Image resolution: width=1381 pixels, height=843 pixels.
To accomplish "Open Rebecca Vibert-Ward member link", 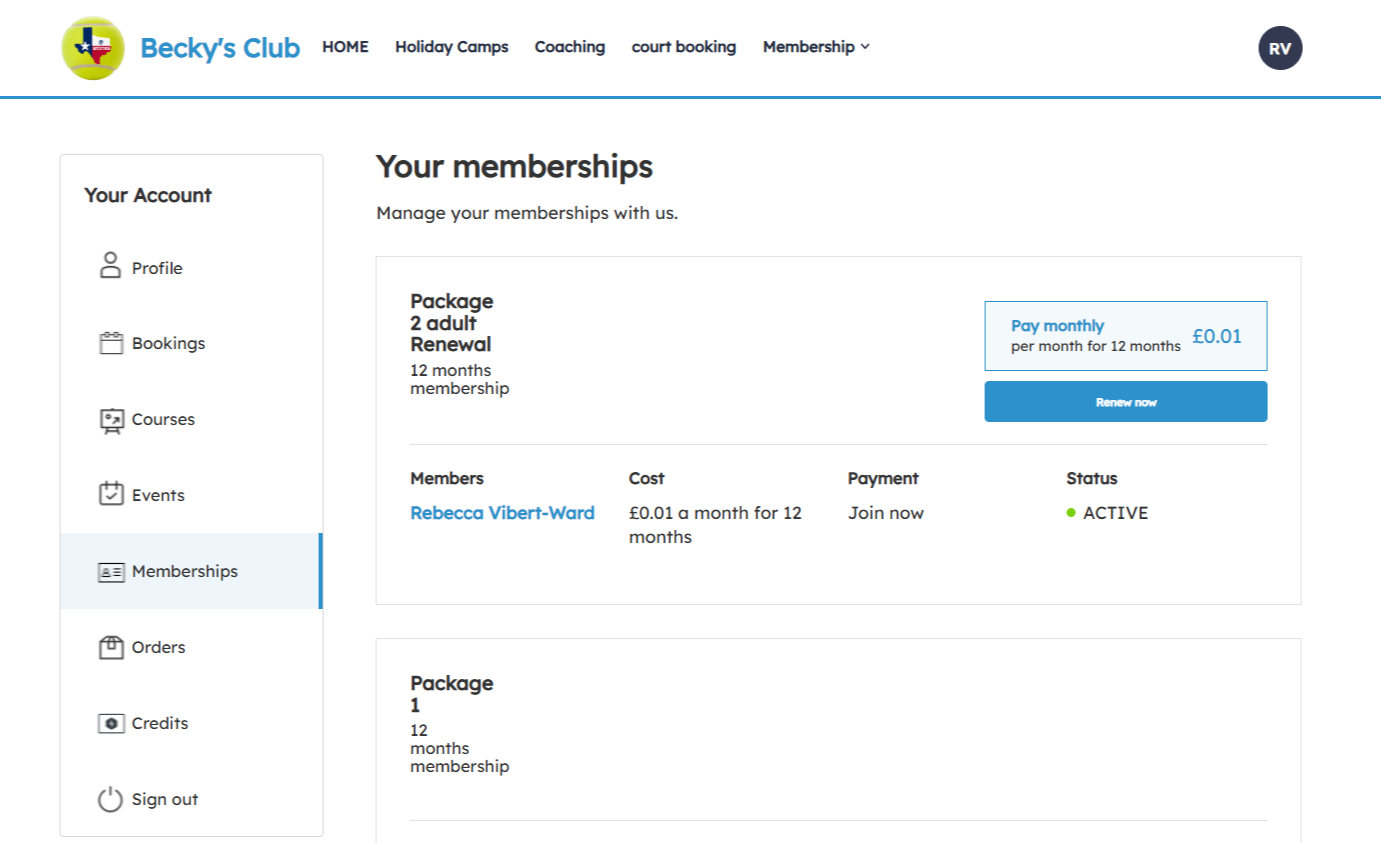I will [x=502, y=513].
